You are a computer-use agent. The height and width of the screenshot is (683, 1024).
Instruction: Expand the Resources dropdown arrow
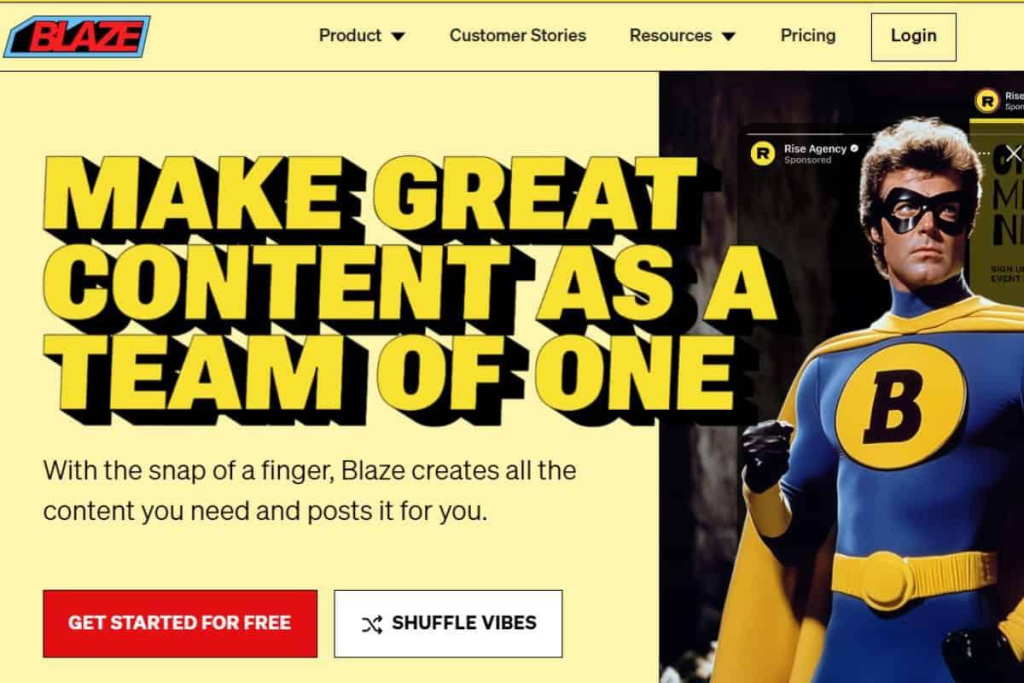[x=729, y=37]
